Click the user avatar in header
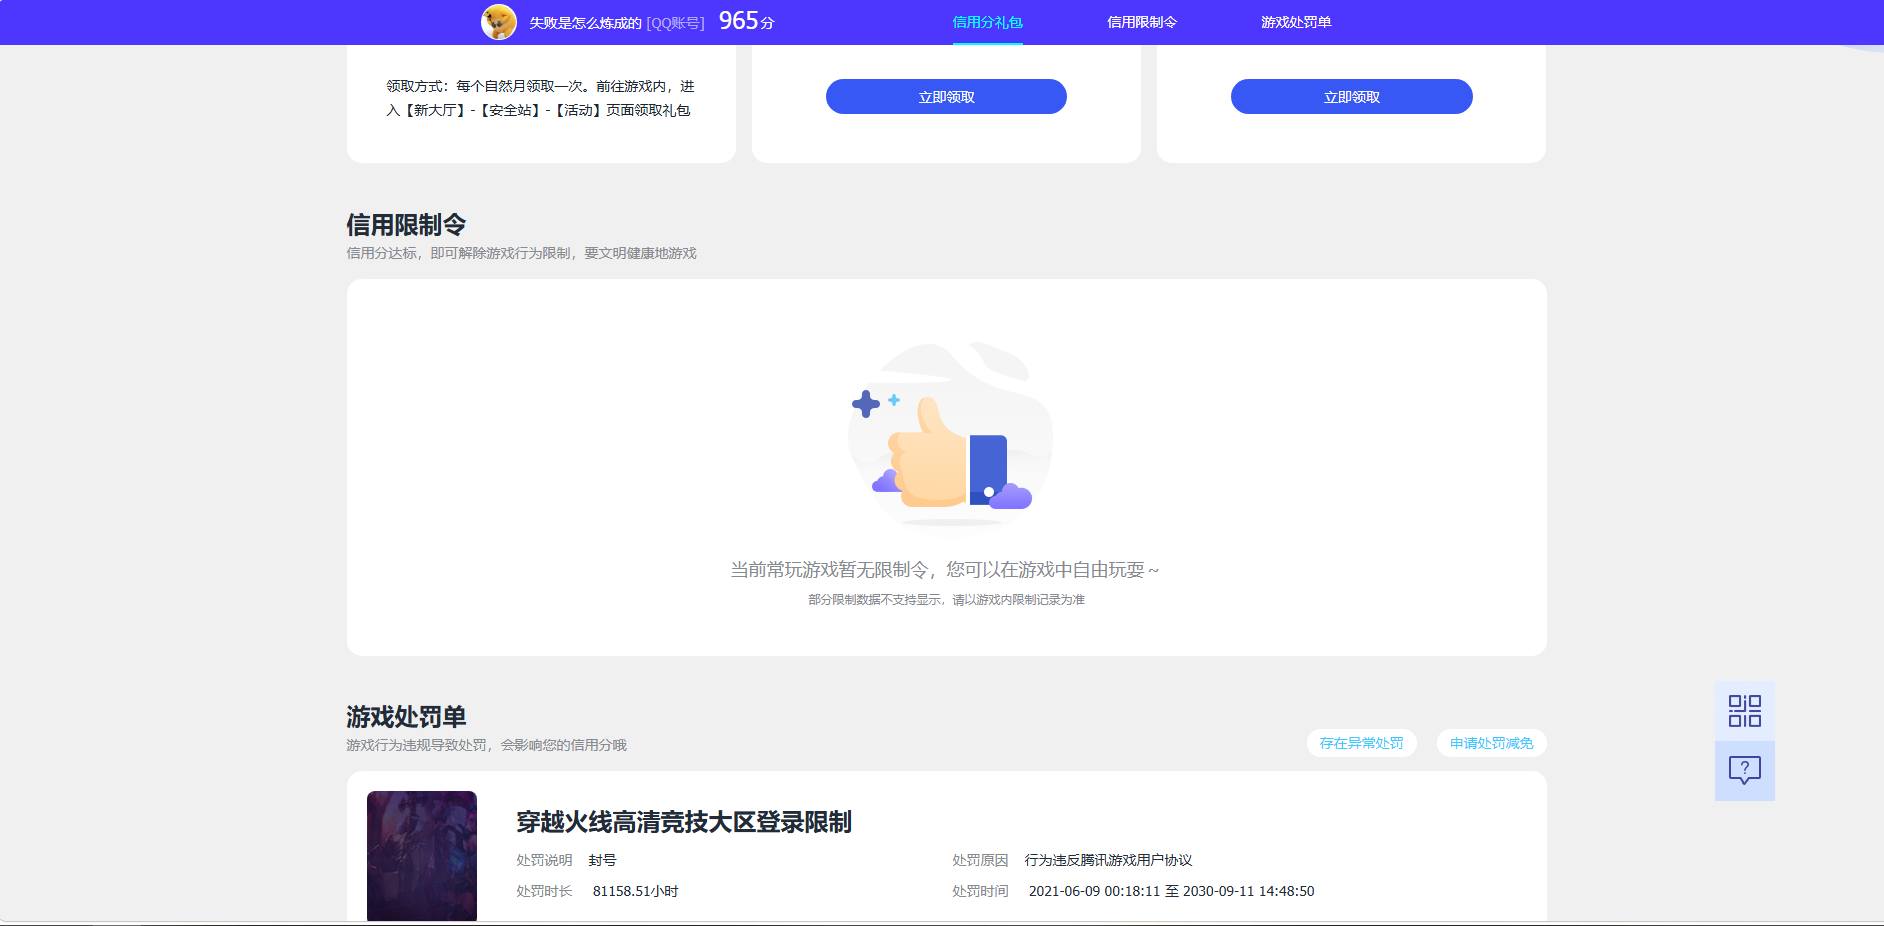The width and height of the screenshot is (1884, 926). tap(499, 22)
